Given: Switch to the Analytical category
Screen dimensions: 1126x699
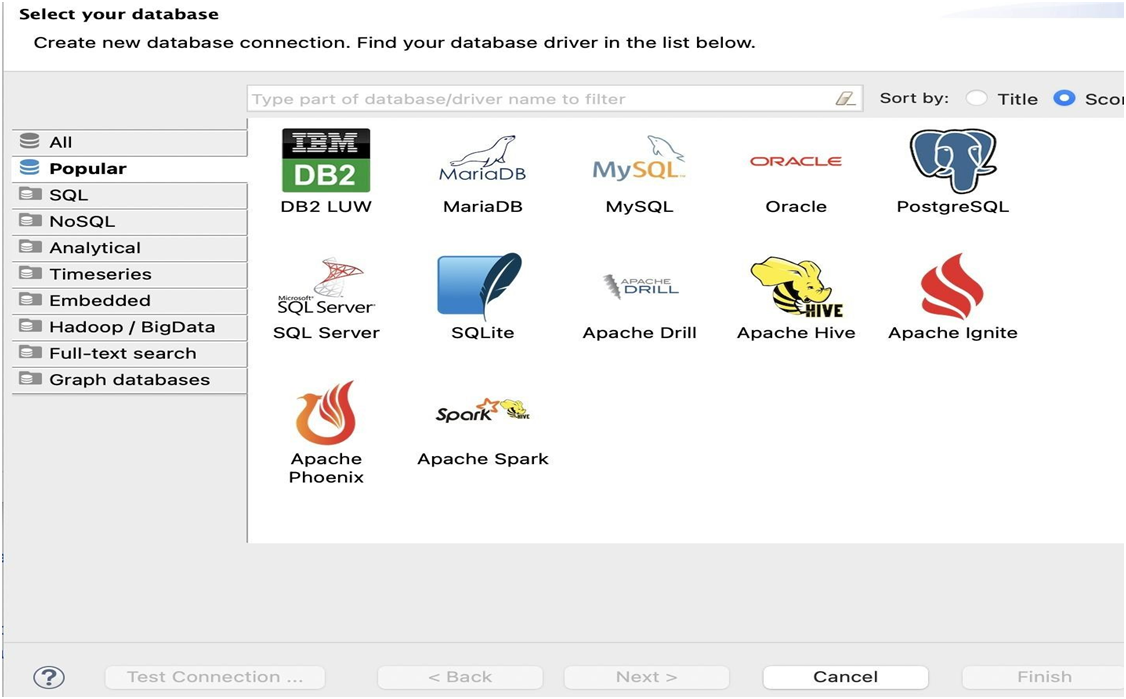Looking at the screenshot, I should click(x=130, y=249).
